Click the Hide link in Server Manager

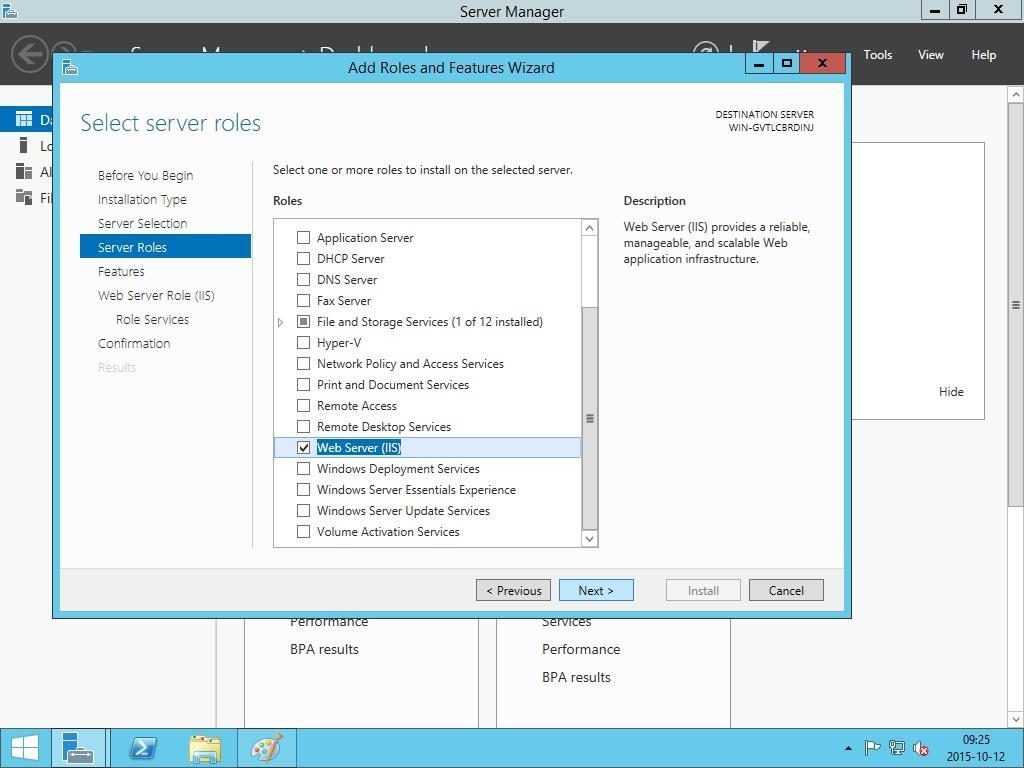951,392
